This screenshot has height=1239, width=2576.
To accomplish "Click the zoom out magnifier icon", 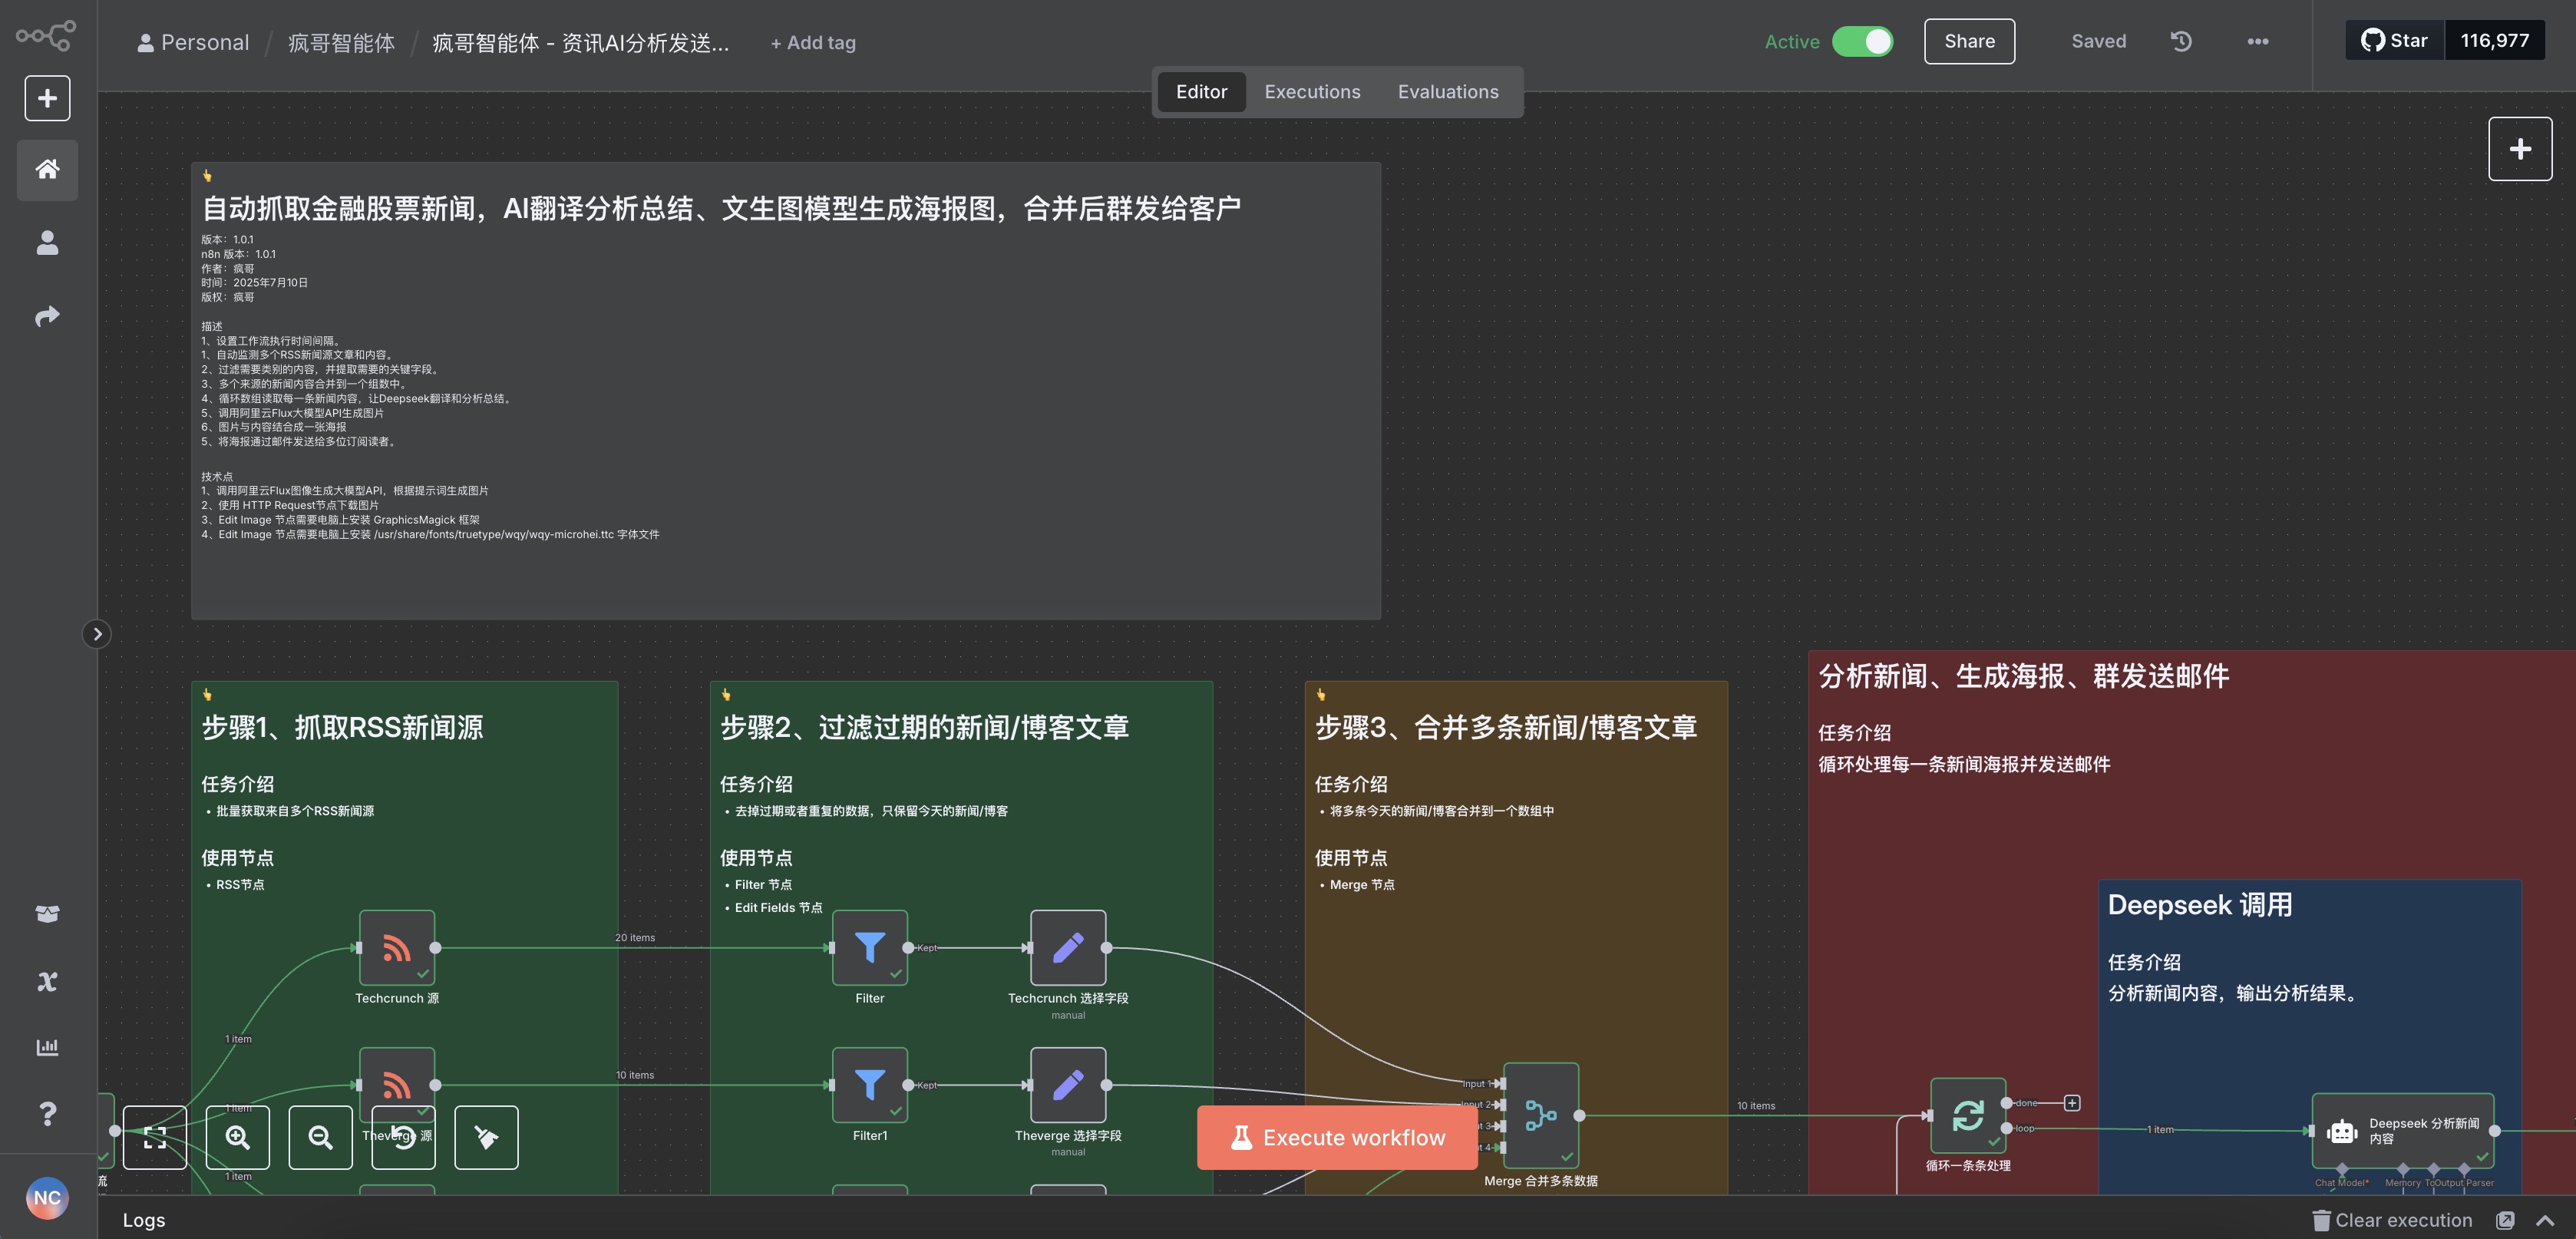I will (x=321, y=1137).
